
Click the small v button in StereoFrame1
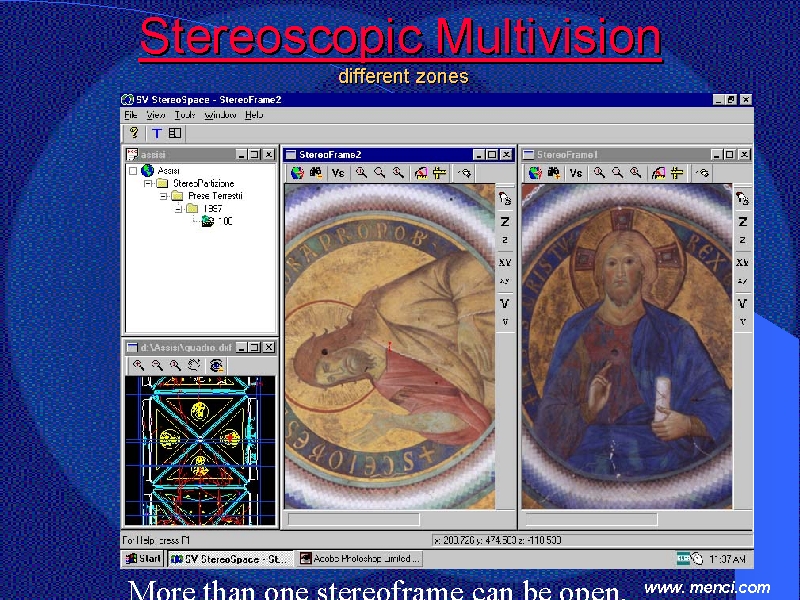point(742,322)
